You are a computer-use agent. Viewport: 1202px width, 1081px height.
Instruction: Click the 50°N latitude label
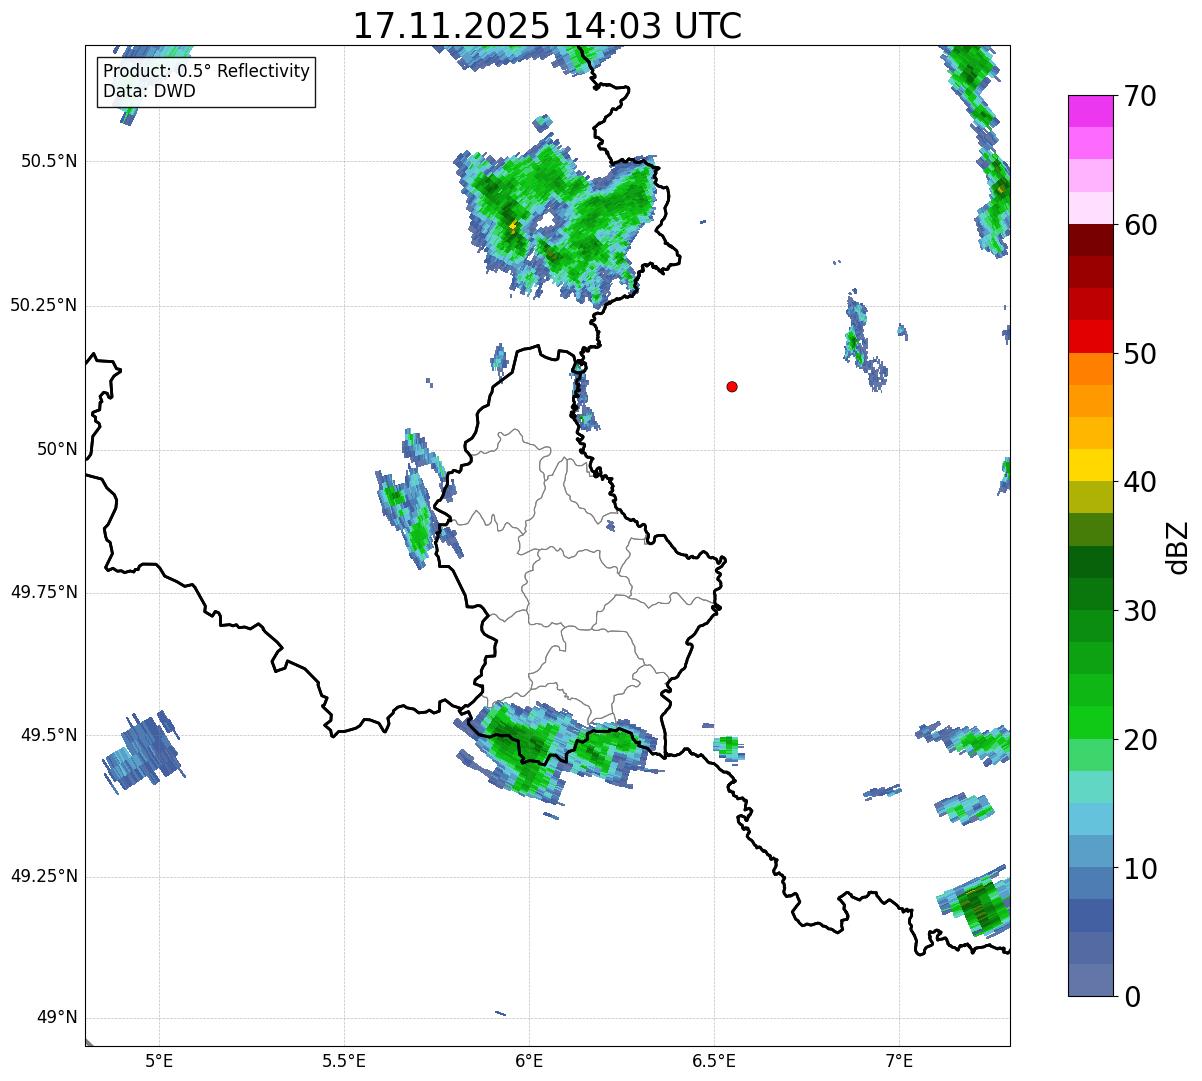click(x=58, y=449)
